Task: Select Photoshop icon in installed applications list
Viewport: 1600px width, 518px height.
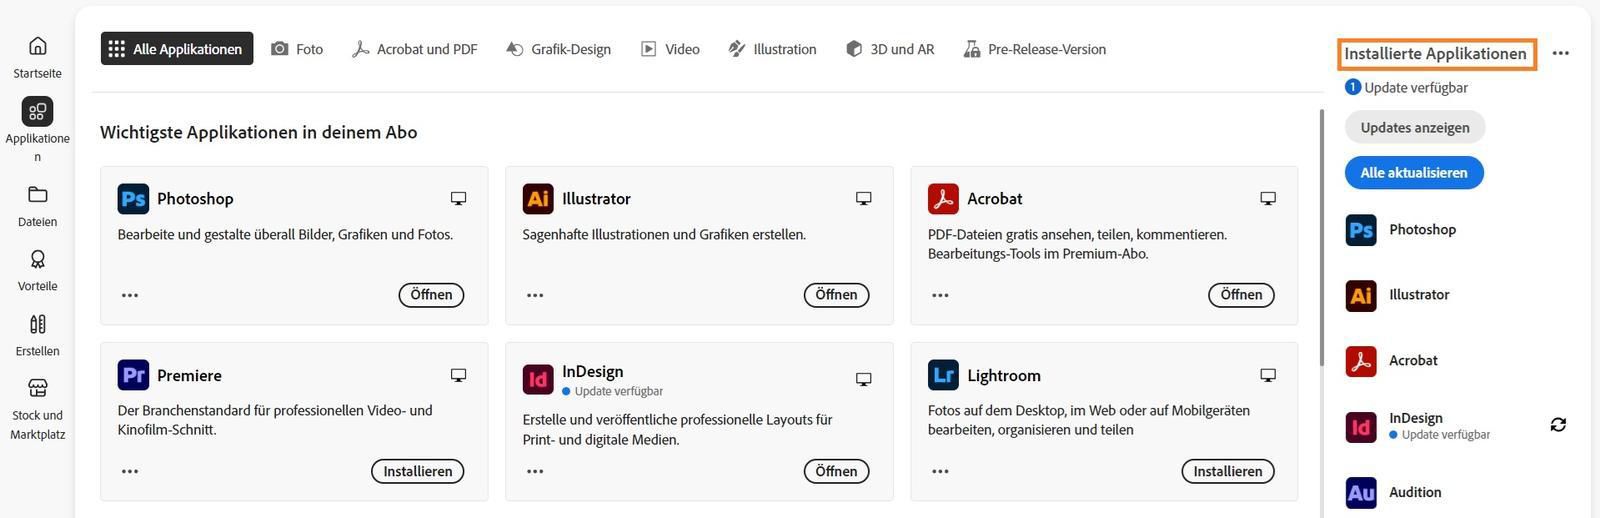Action: [x=1361, y=230]
